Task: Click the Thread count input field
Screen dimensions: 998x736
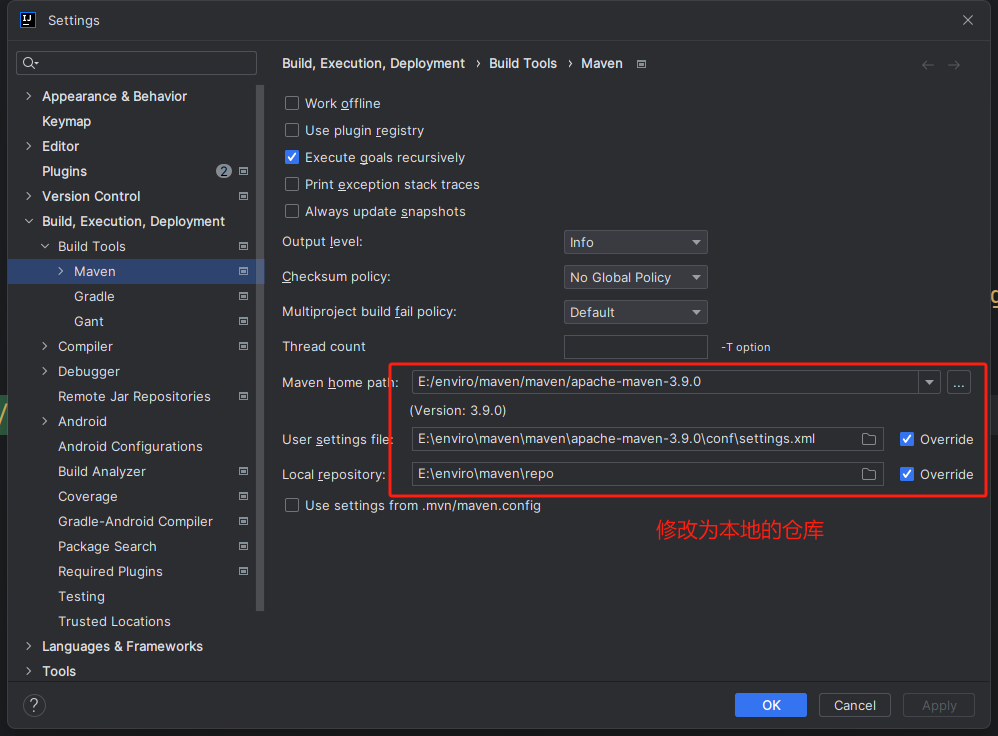Action: pos(635,347)
